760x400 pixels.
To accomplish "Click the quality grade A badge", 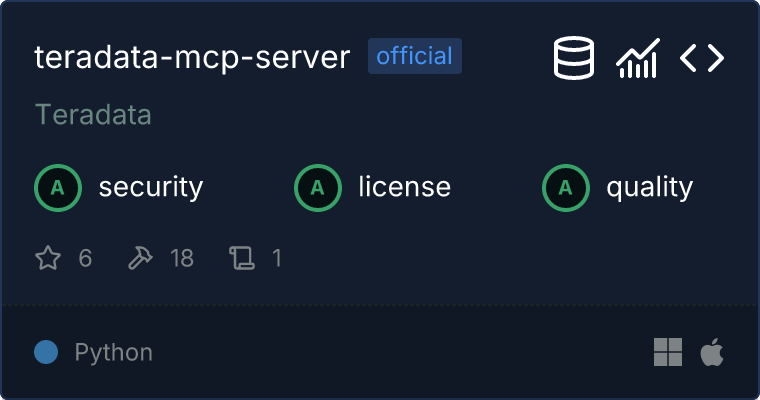I will pos(566,188).
